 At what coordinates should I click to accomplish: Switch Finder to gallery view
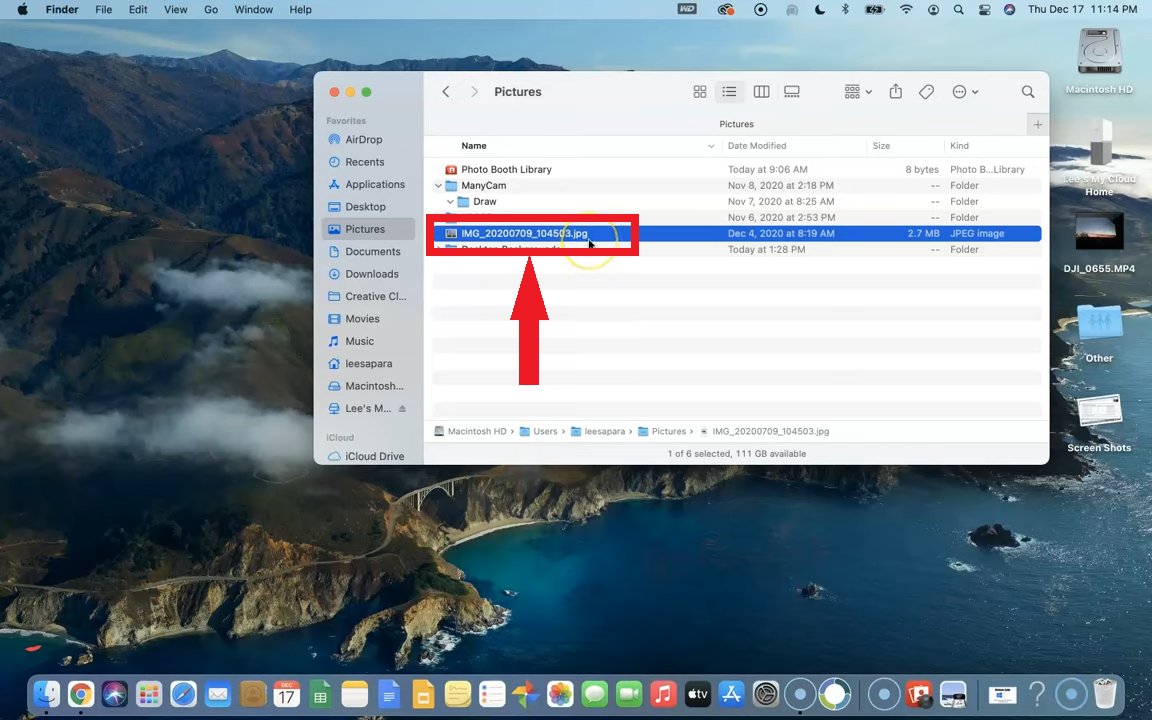click(x=792, y=92)
